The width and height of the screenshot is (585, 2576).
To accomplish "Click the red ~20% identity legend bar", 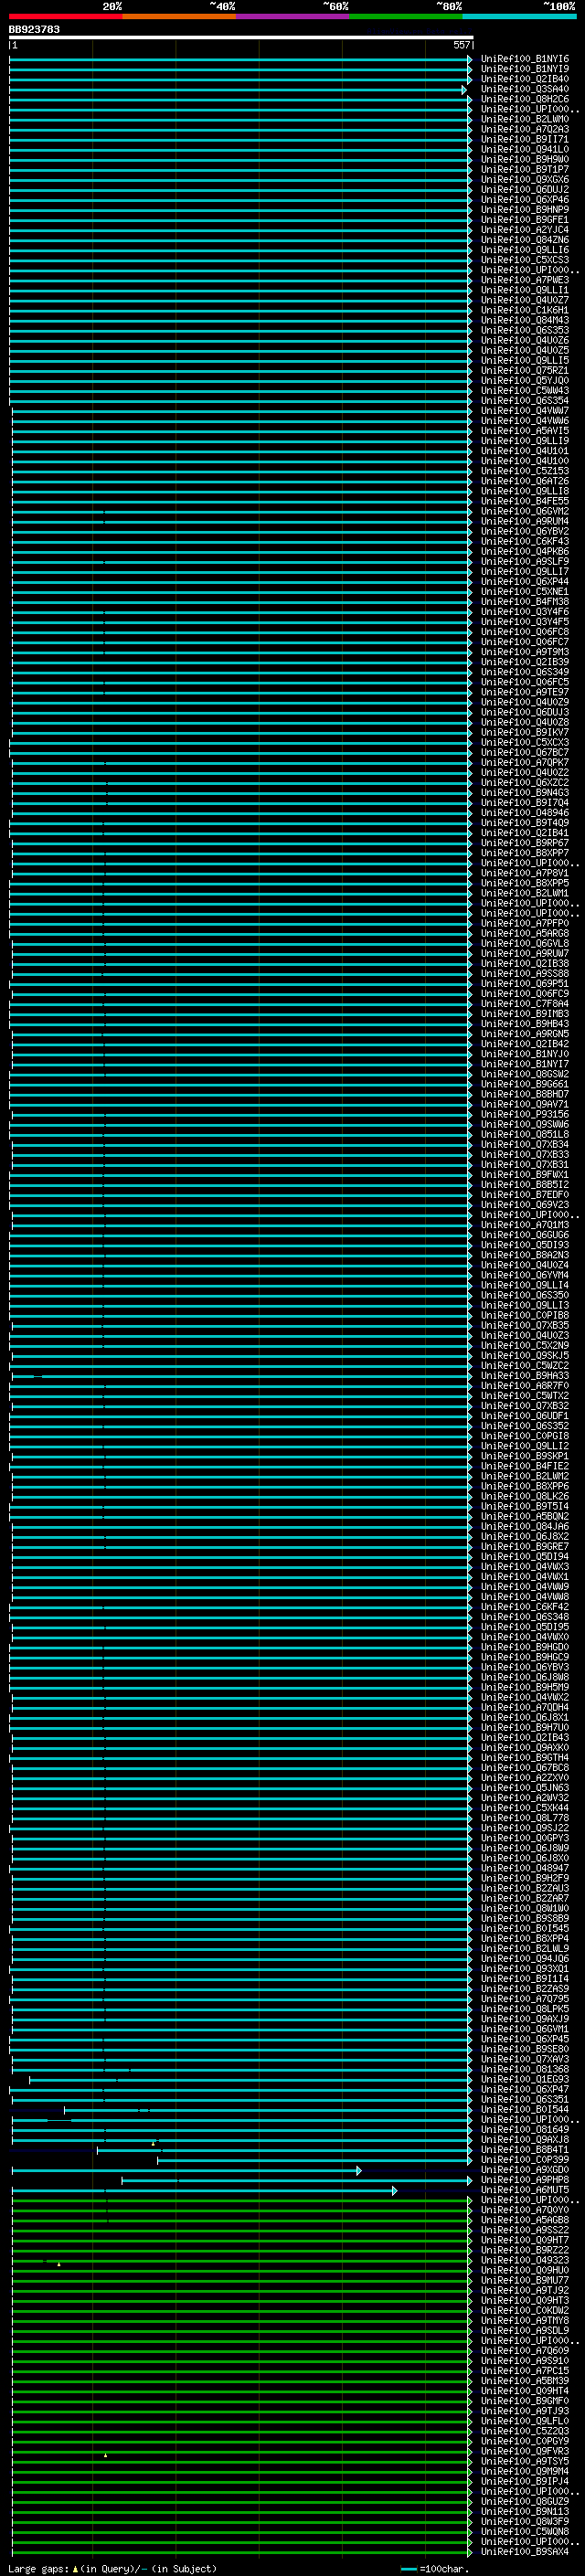I will click(x=66, y=16).
